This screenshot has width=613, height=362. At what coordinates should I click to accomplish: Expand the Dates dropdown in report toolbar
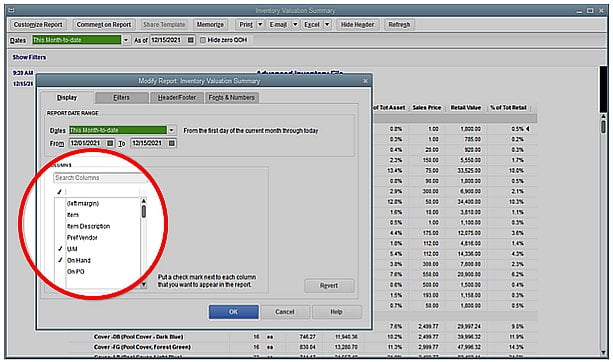(126, 40)
